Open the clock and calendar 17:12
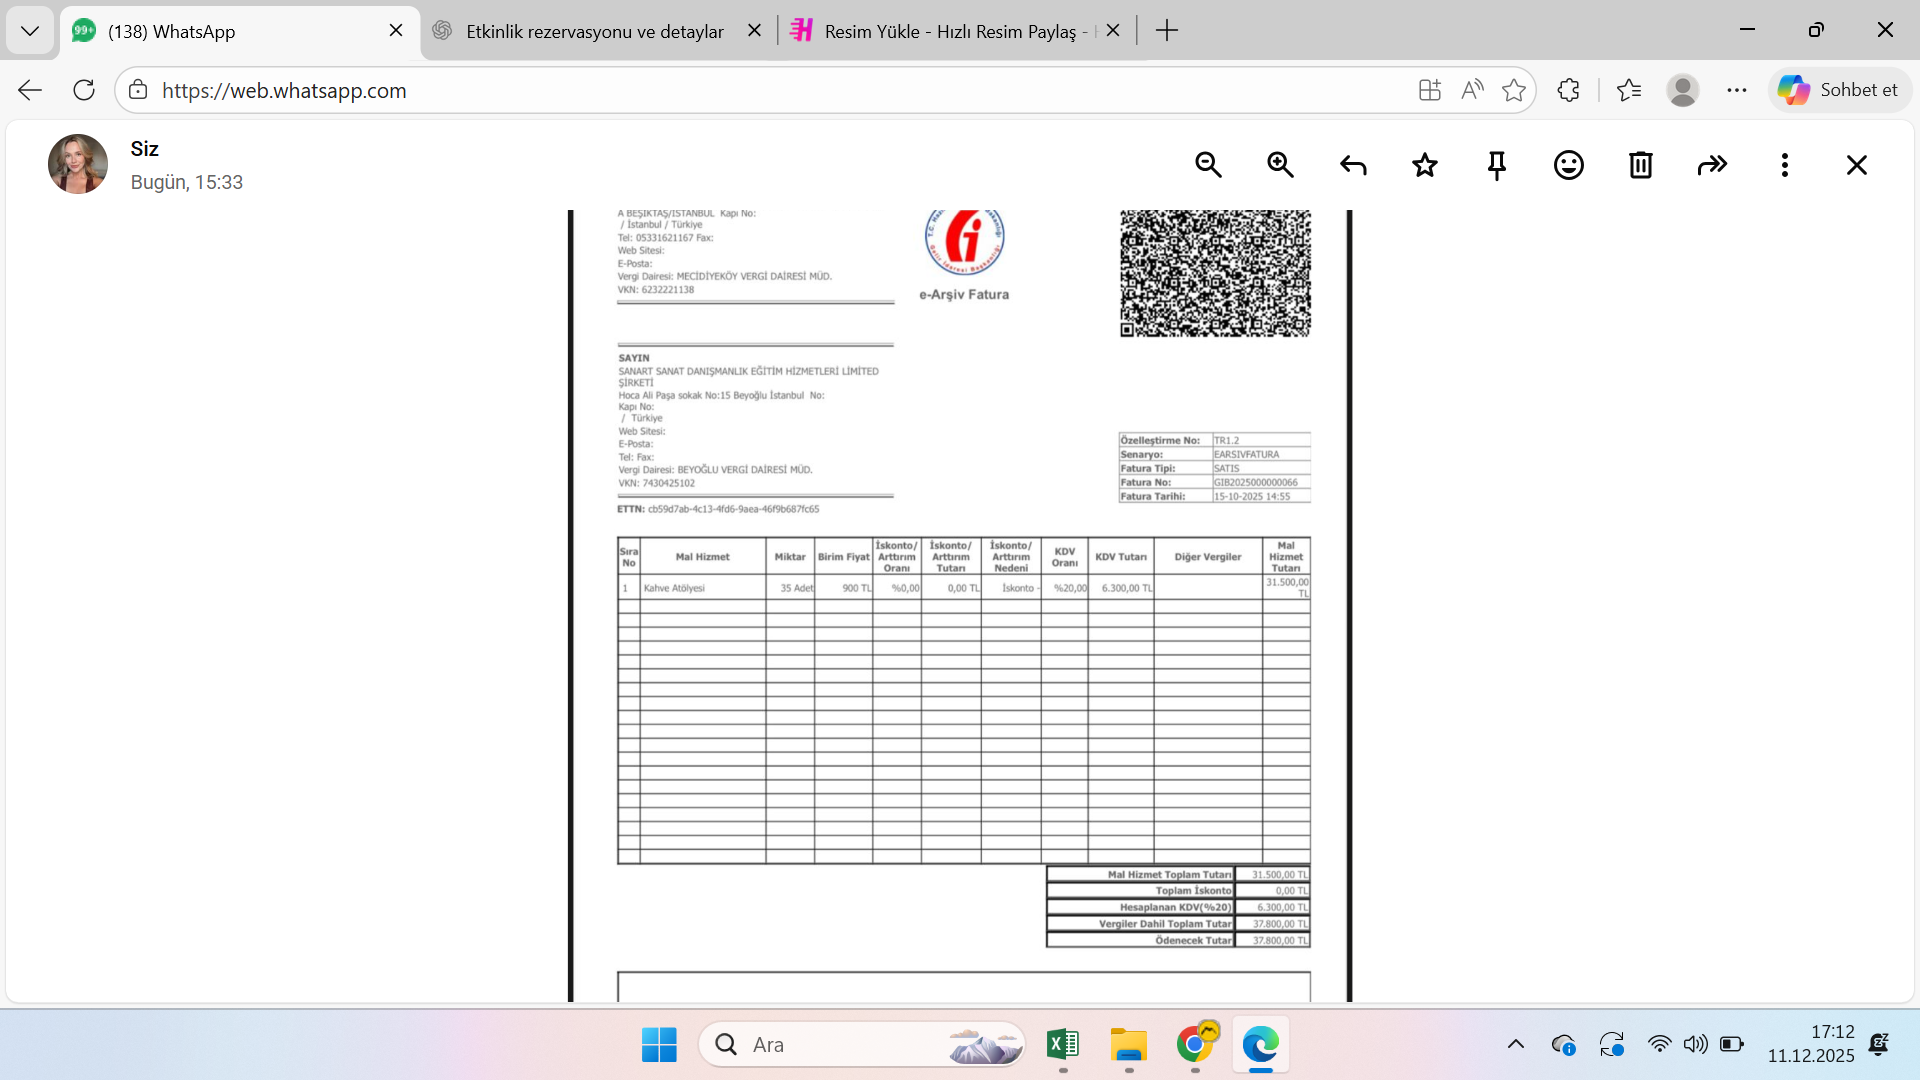1920x1080 pixels. pyautogui.click(x=1811, y=1044)
